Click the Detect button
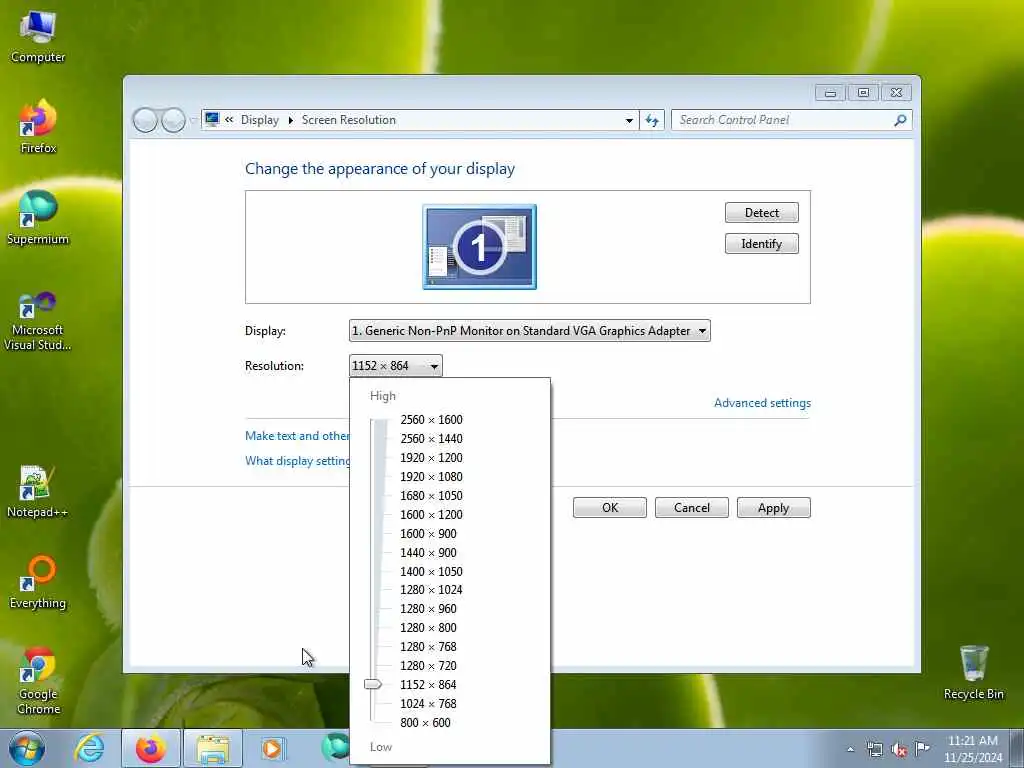Screen dimensions: 1024x768 click(x=761, y=212)
